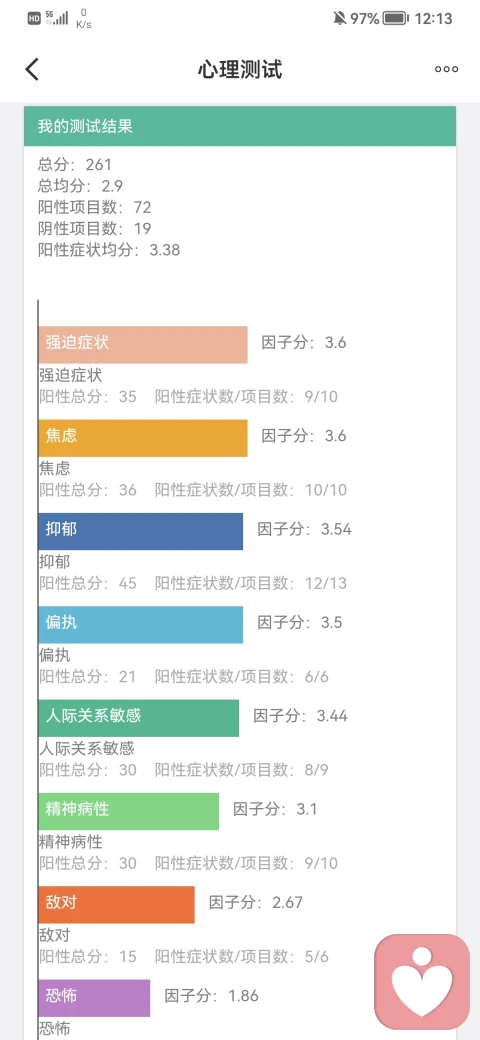This screenshot has height=1040, width=480.
Task: Select the 恐怖 purple bar
Action: tap(94, 998)
